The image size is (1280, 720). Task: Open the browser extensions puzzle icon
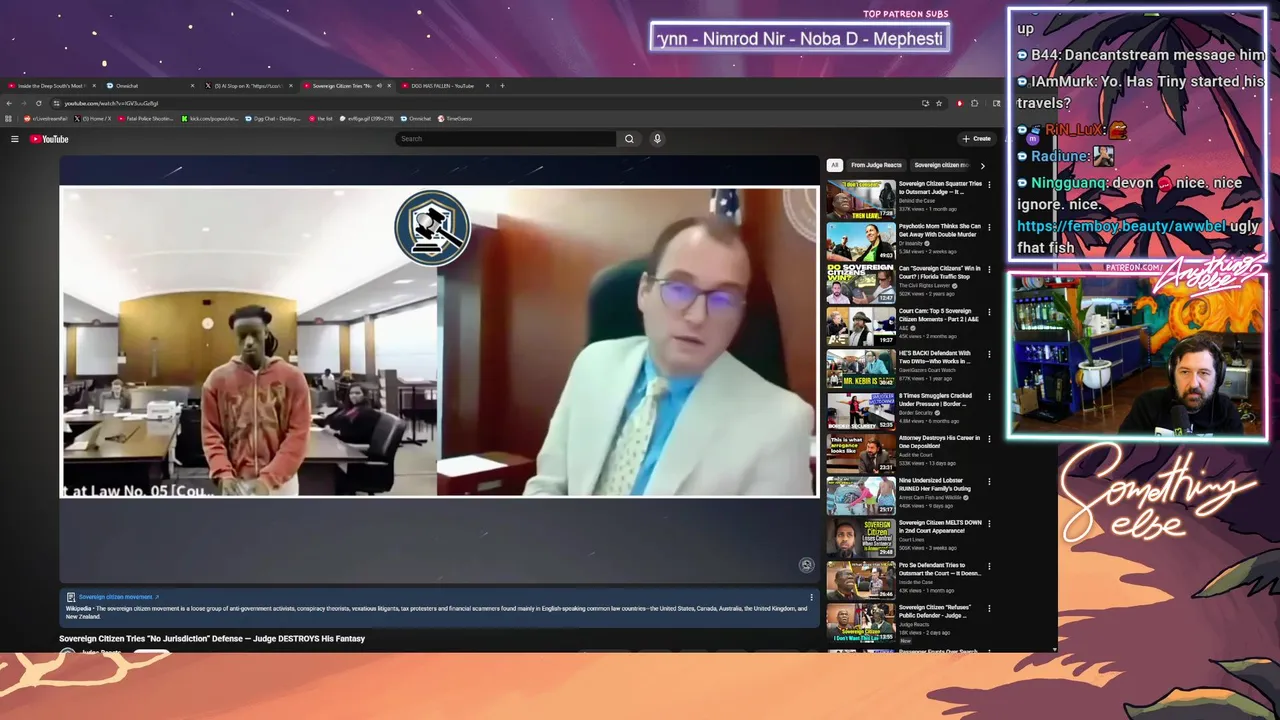(x=975, y=103)
